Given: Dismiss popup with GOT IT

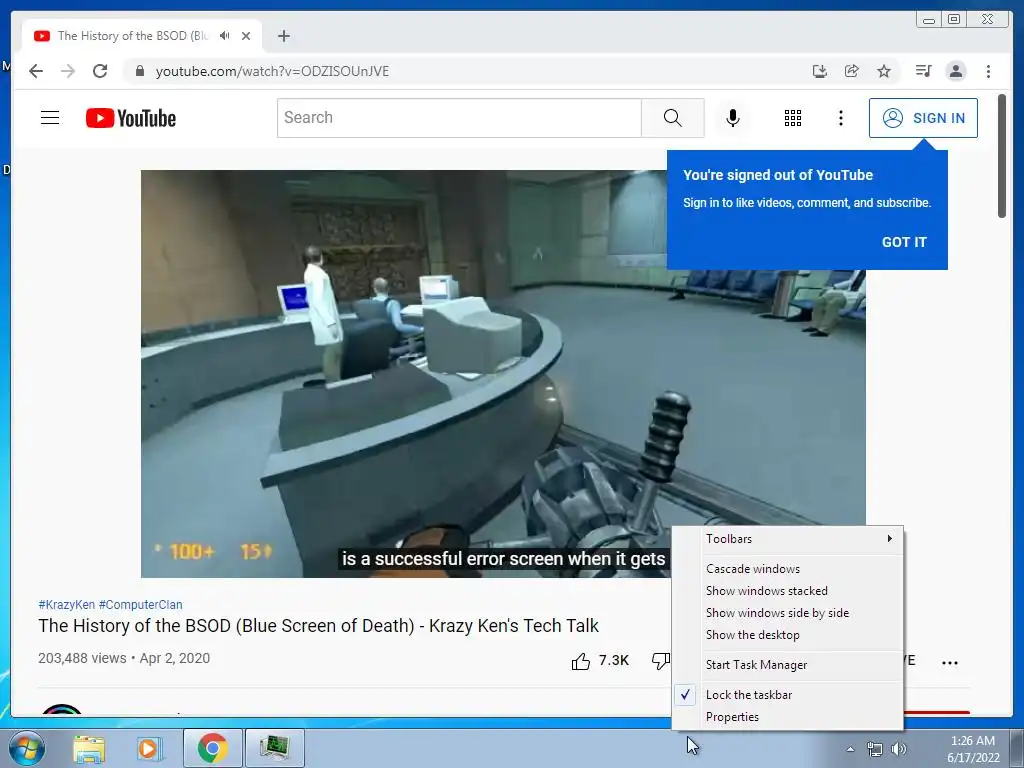Looking at the screenshot, I should pos(904,242).
